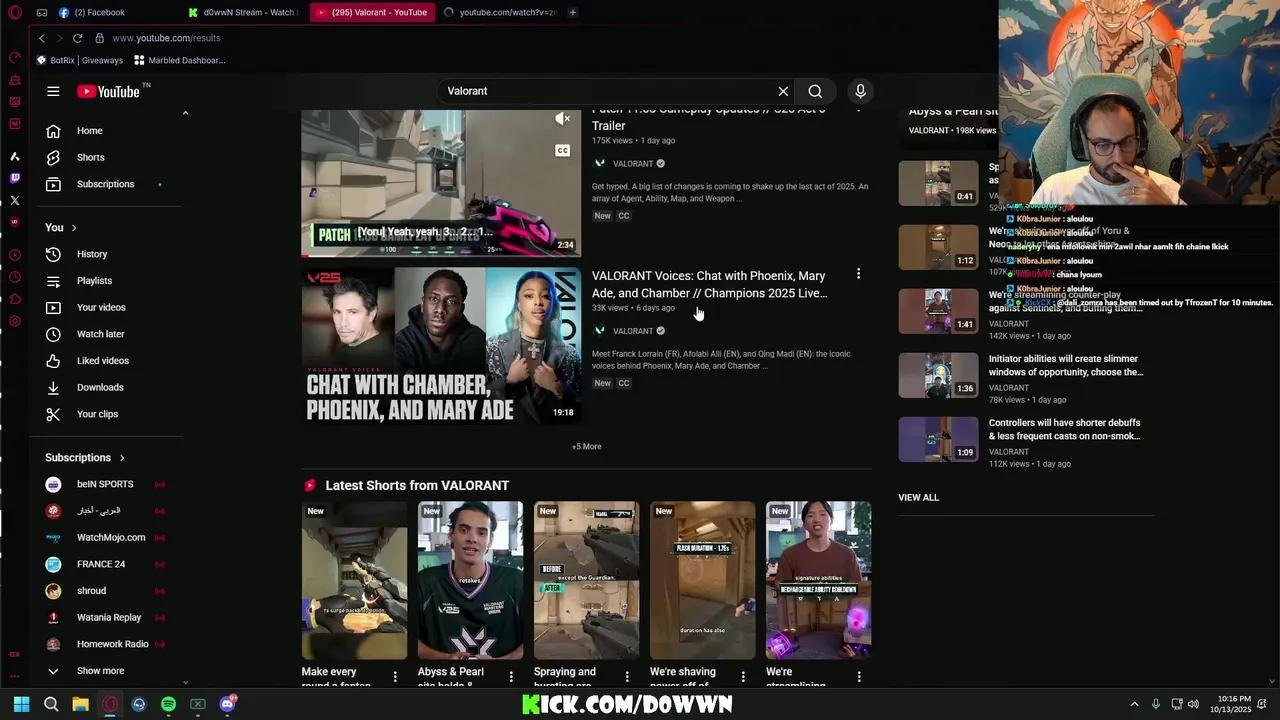Image resolution: width=1280 pixels, height=720 pixels.
Task: Toggle captions on Patch trailer preview
Action: point(563,151)
